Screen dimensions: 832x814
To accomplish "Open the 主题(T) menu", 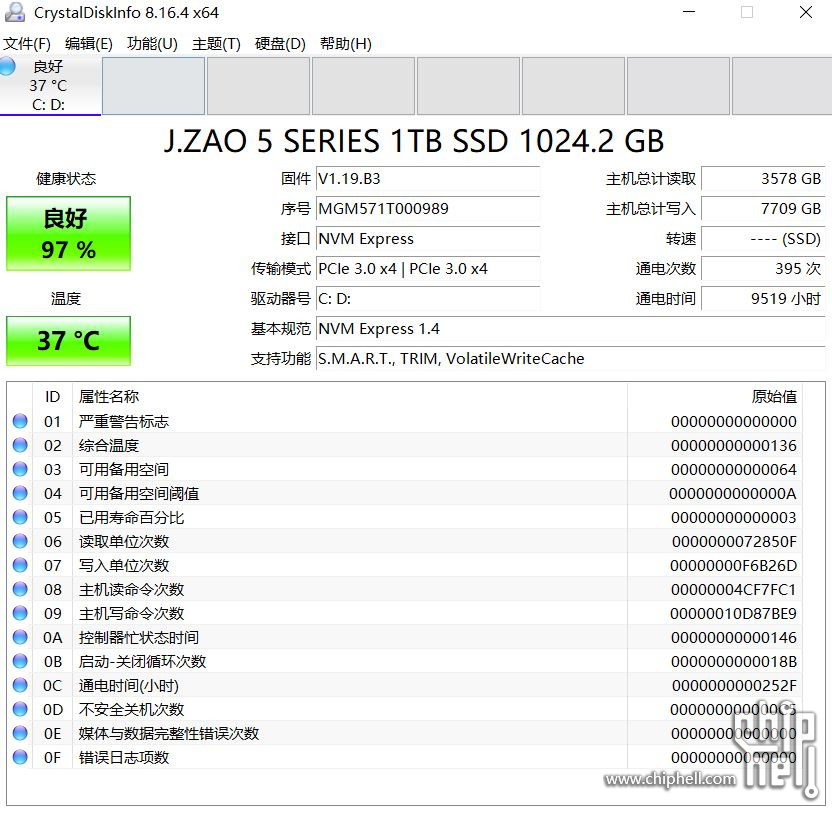I will 216,44.
